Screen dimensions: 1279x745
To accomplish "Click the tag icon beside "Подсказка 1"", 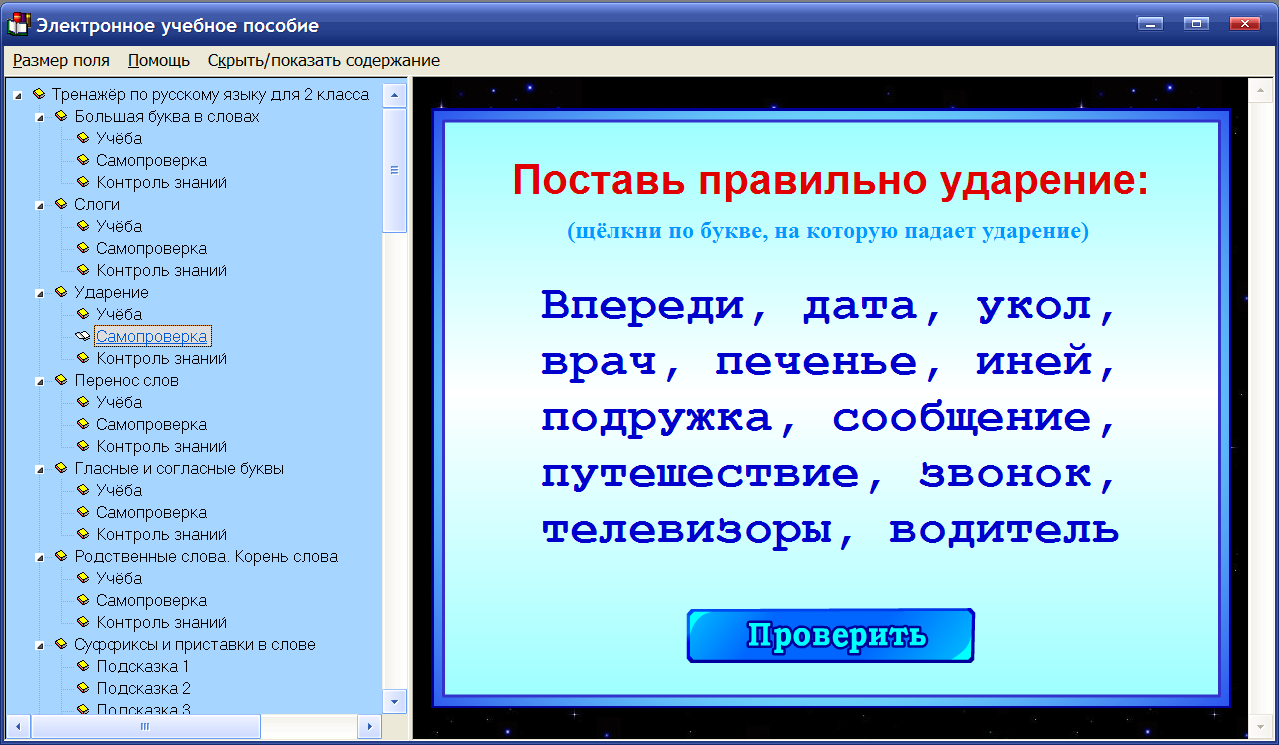I will coord(83,665).
